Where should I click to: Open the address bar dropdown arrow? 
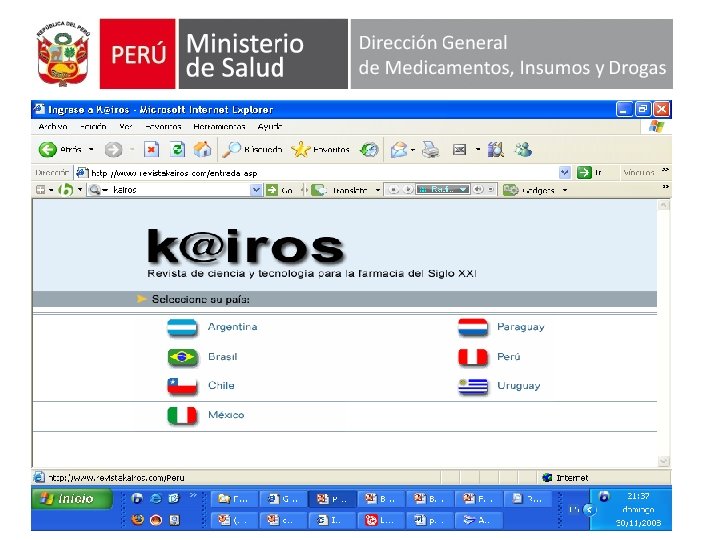[564, 173]
